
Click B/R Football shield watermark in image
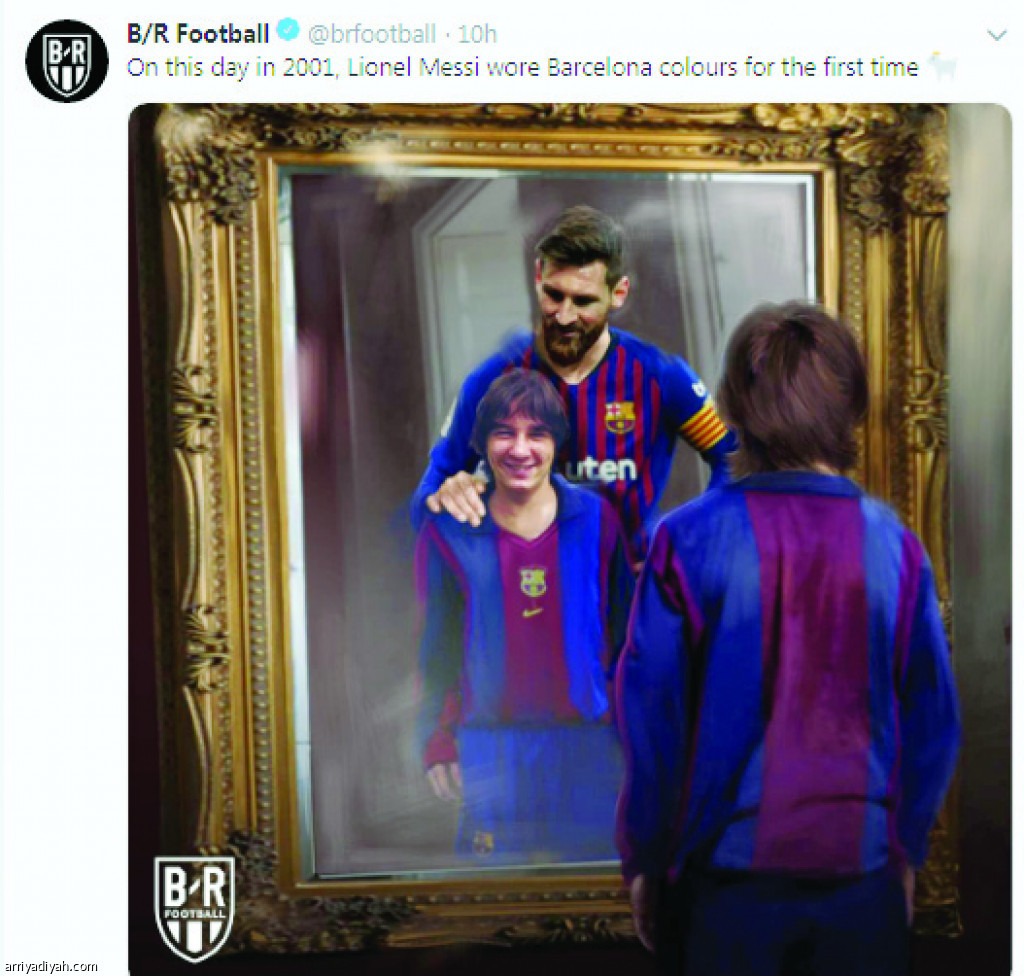194,909
